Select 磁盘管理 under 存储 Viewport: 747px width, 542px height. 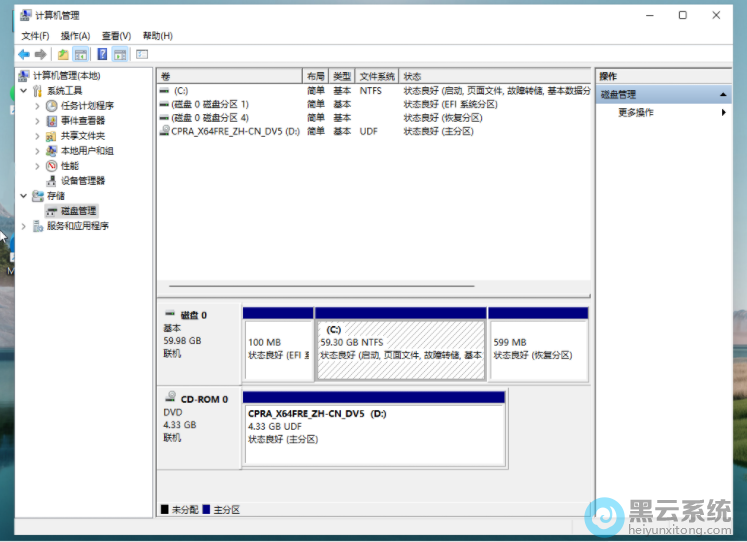tap(78, 211)
